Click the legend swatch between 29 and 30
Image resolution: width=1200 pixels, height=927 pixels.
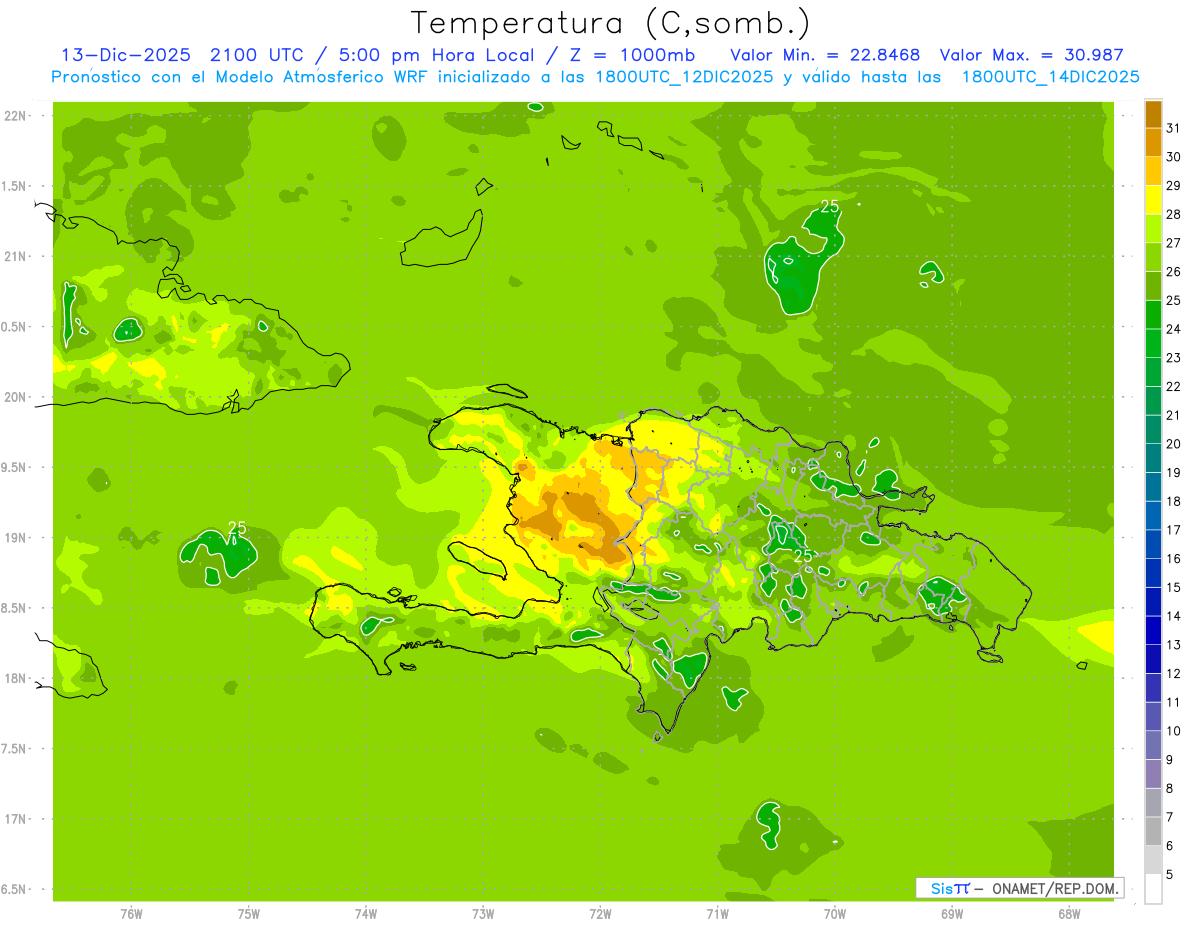tap(1153, 171)
